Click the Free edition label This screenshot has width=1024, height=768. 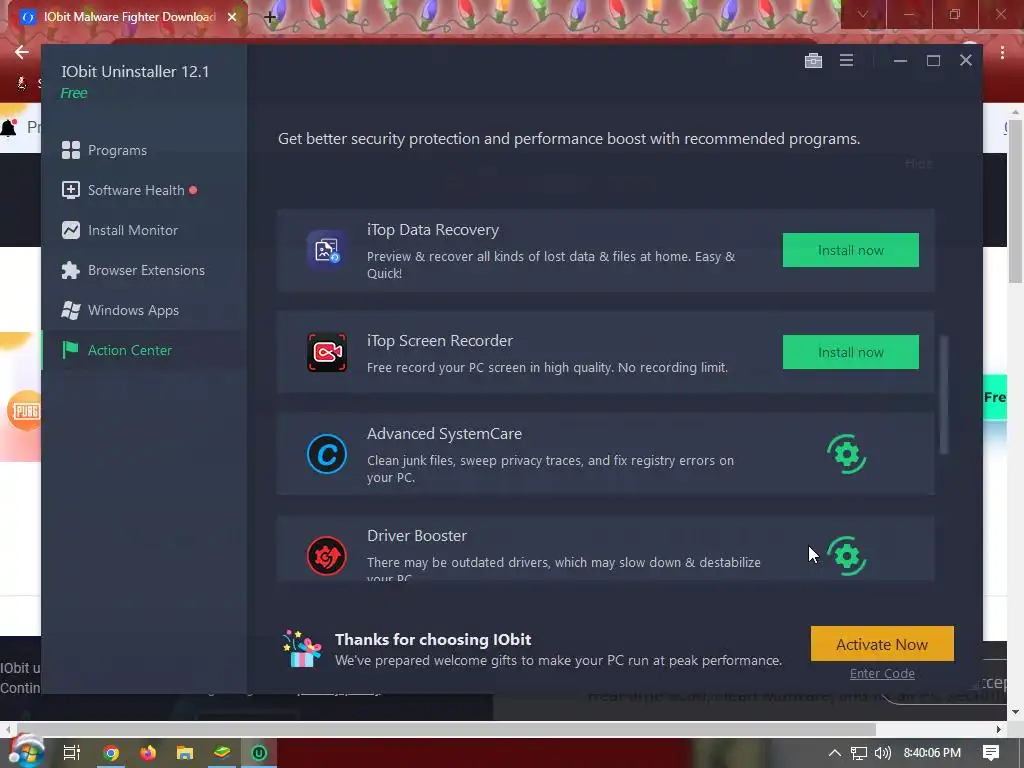74,93
